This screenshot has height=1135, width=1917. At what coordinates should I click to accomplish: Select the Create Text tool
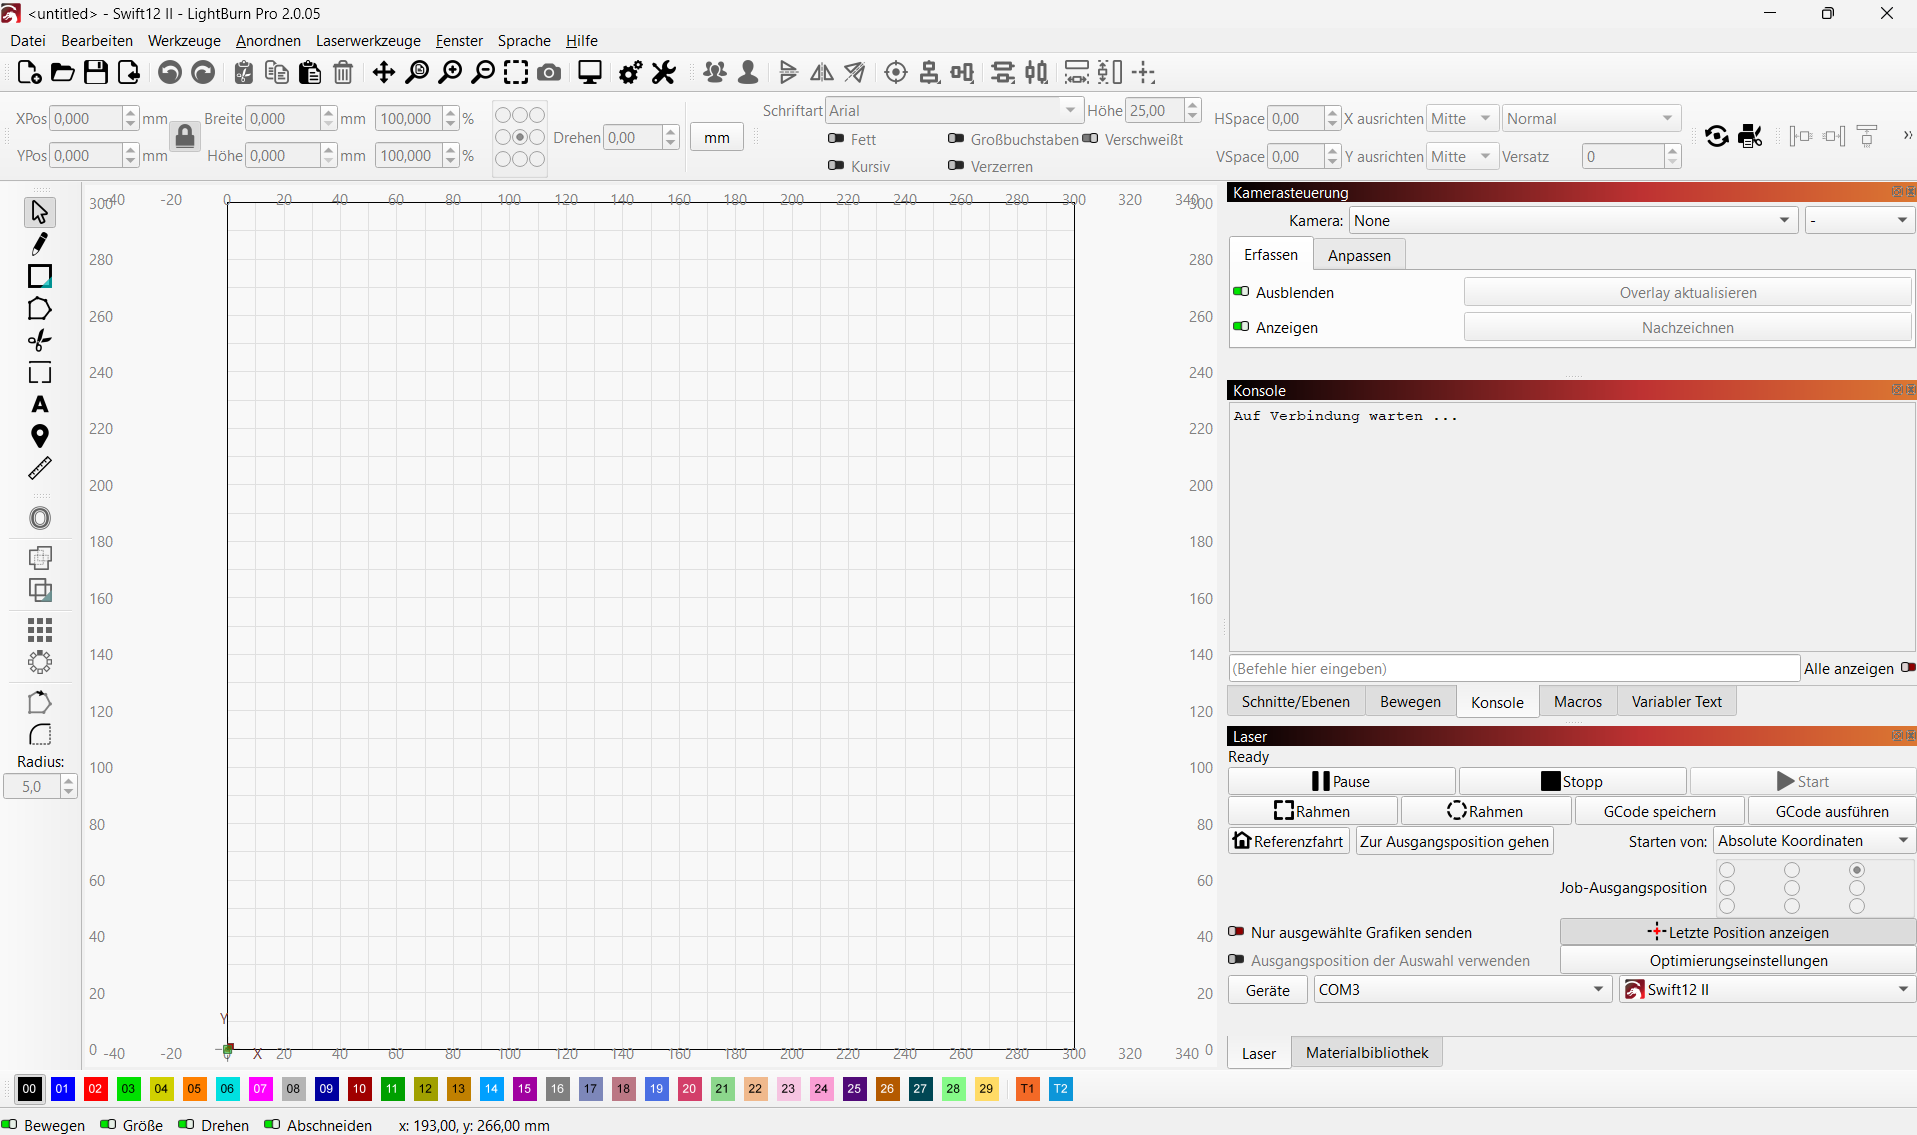[x=40, y=405]
